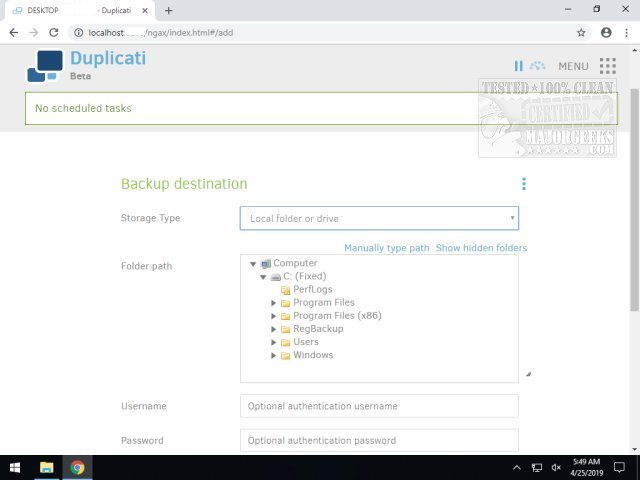Open the Chrome three-dot menu
This screenshot has height=480, width=640.
[627, 33]
